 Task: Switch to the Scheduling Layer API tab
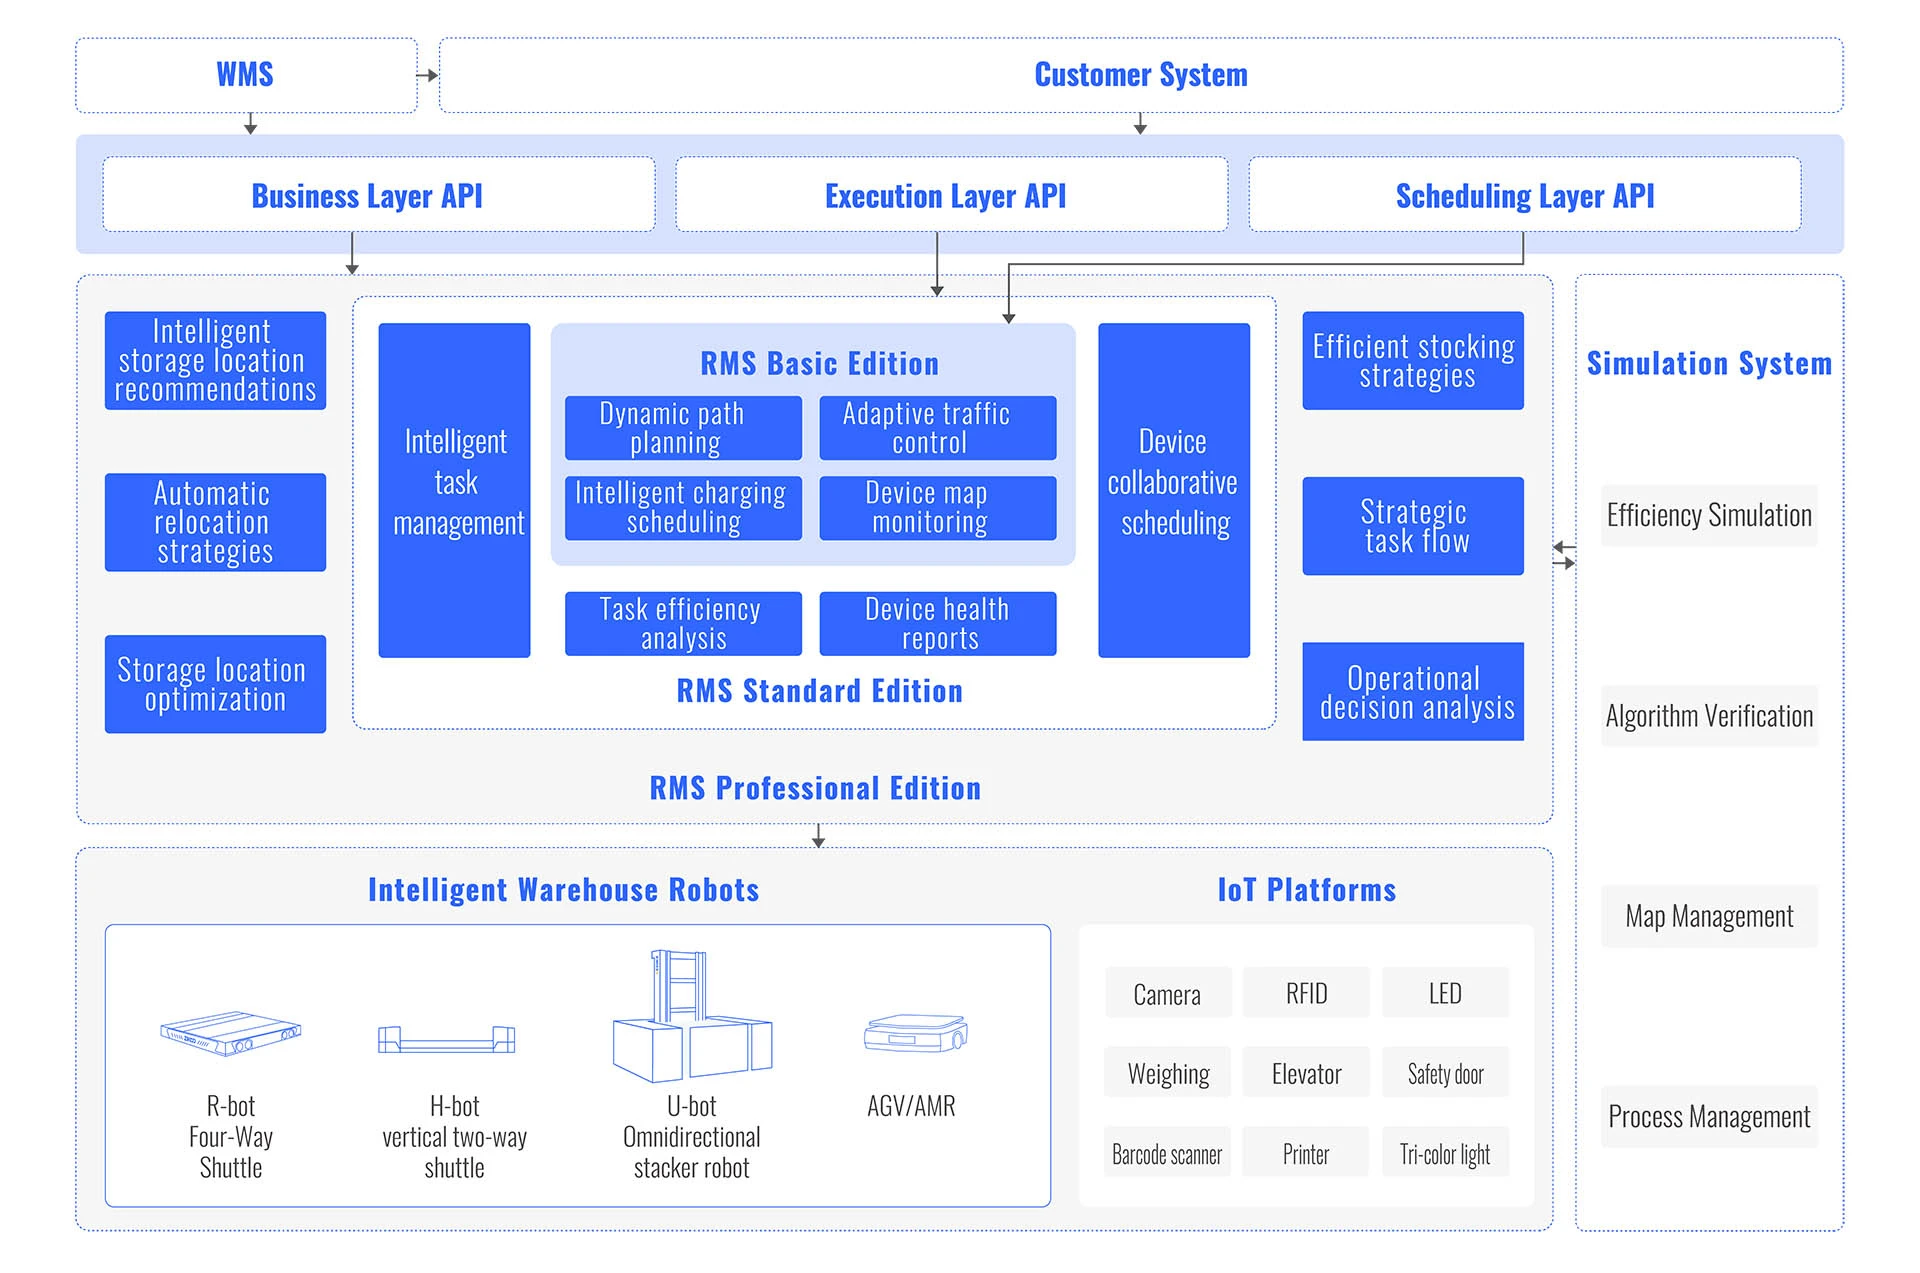[x=1524, y=196]
